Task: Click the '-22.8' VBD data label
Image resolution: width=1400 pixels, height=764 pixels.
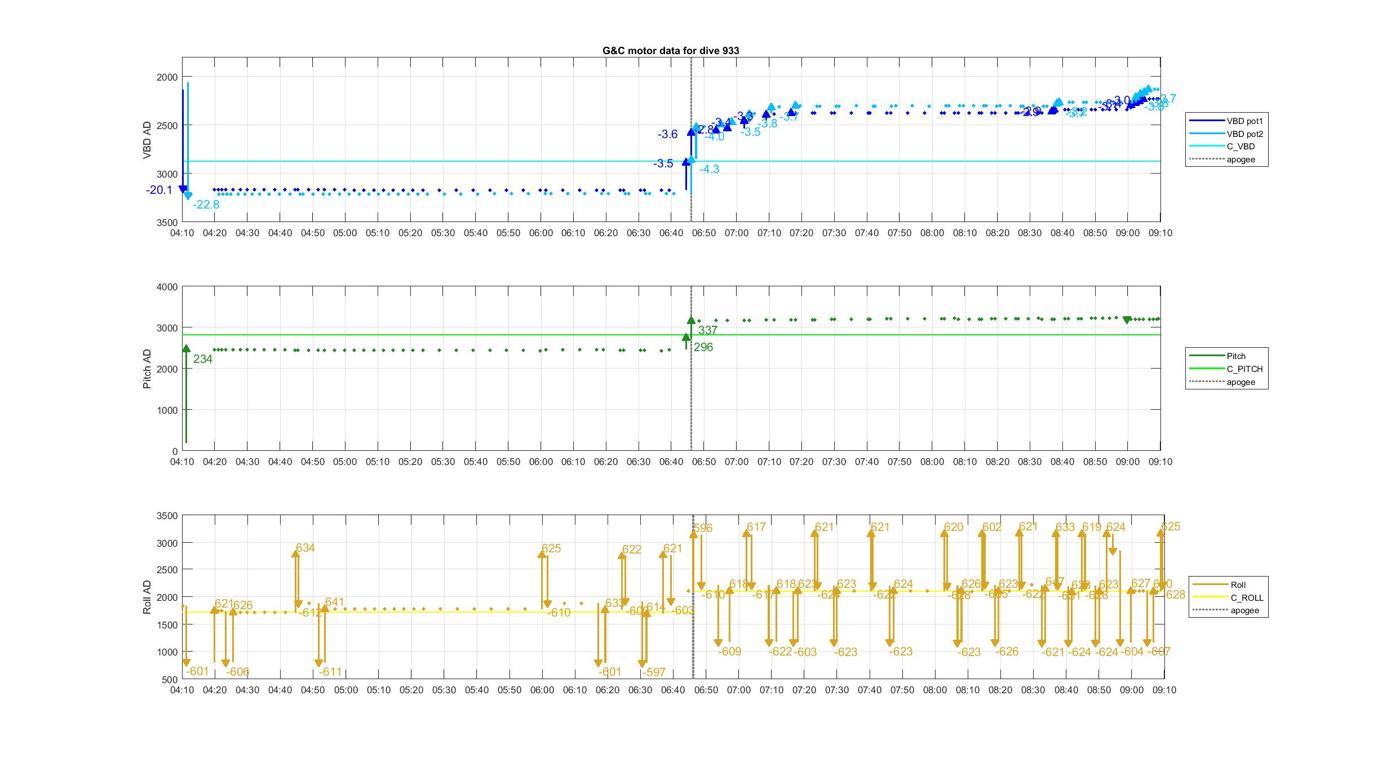Action: tap(206, 205)
